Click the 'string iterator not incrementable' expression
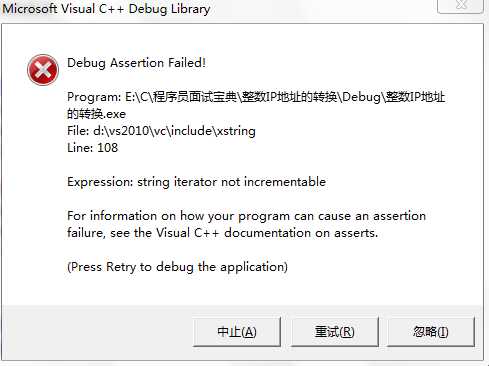This screenshot has width=489, height=366. pyautogui.click(x=232, y=182)
